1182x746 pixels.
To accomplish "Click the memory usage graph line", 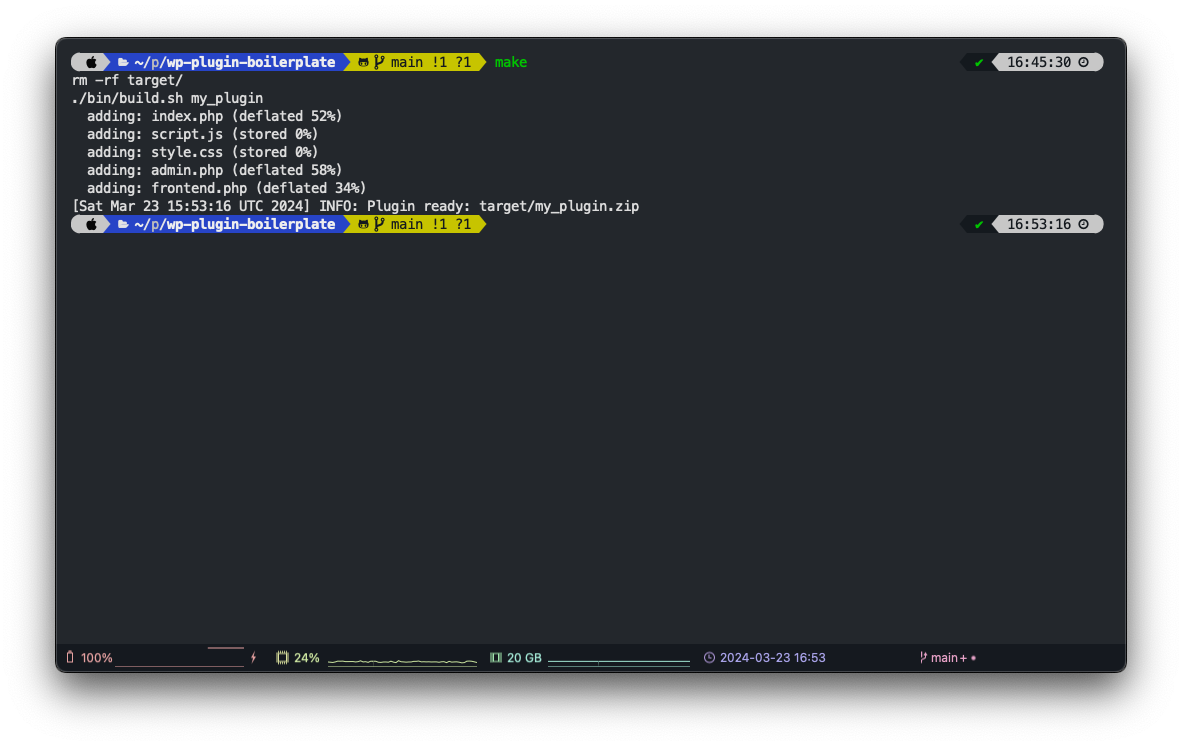I will pyautogui.click(x=619, y=662).
